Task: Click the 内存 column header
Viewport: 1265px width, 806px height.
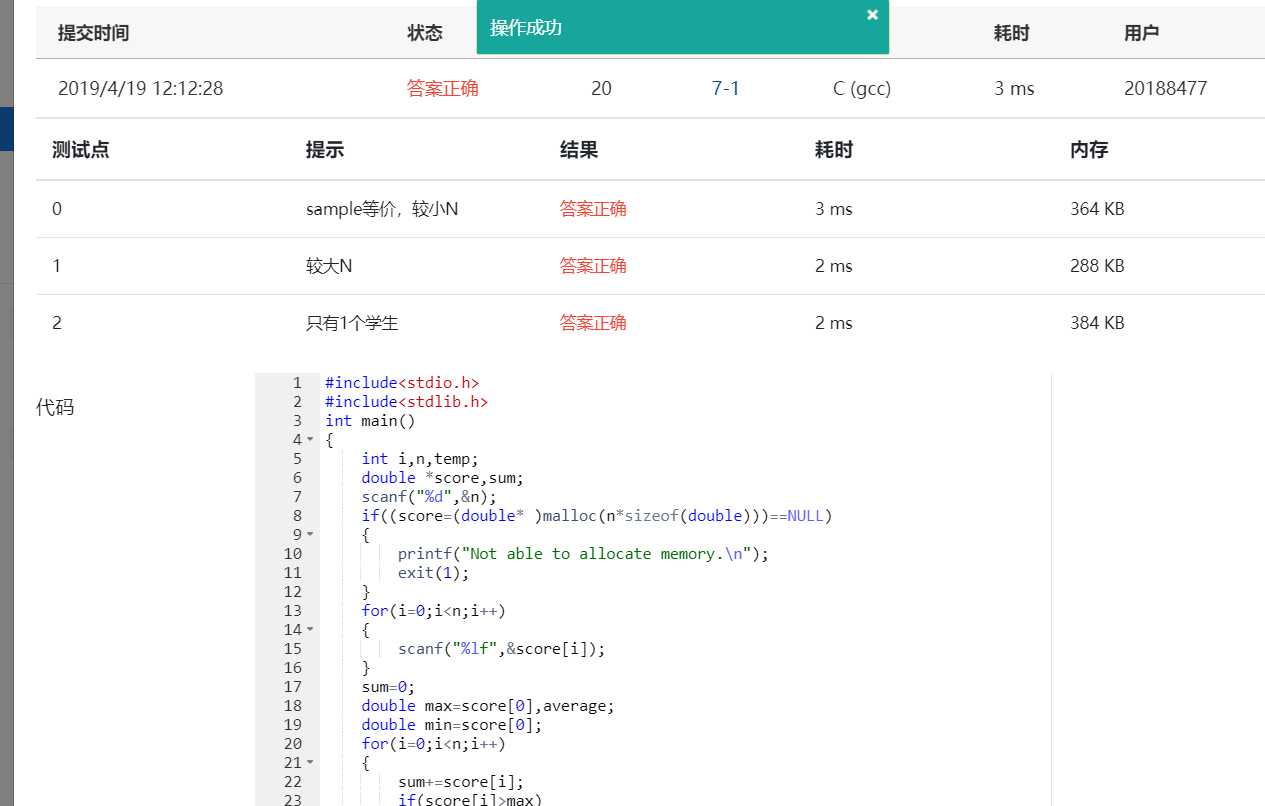Action: point(1089,150)
